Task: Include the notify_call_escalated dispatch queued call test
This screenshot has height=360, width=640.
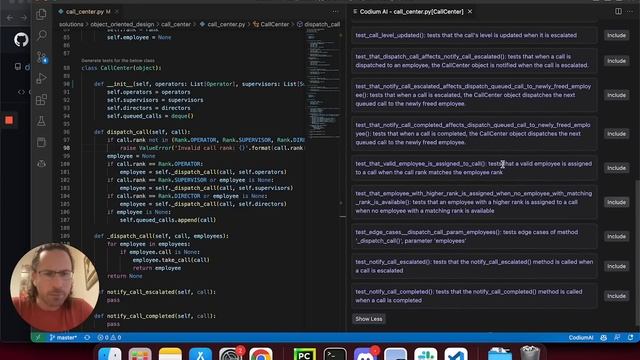Action: [x=616, y=95]
